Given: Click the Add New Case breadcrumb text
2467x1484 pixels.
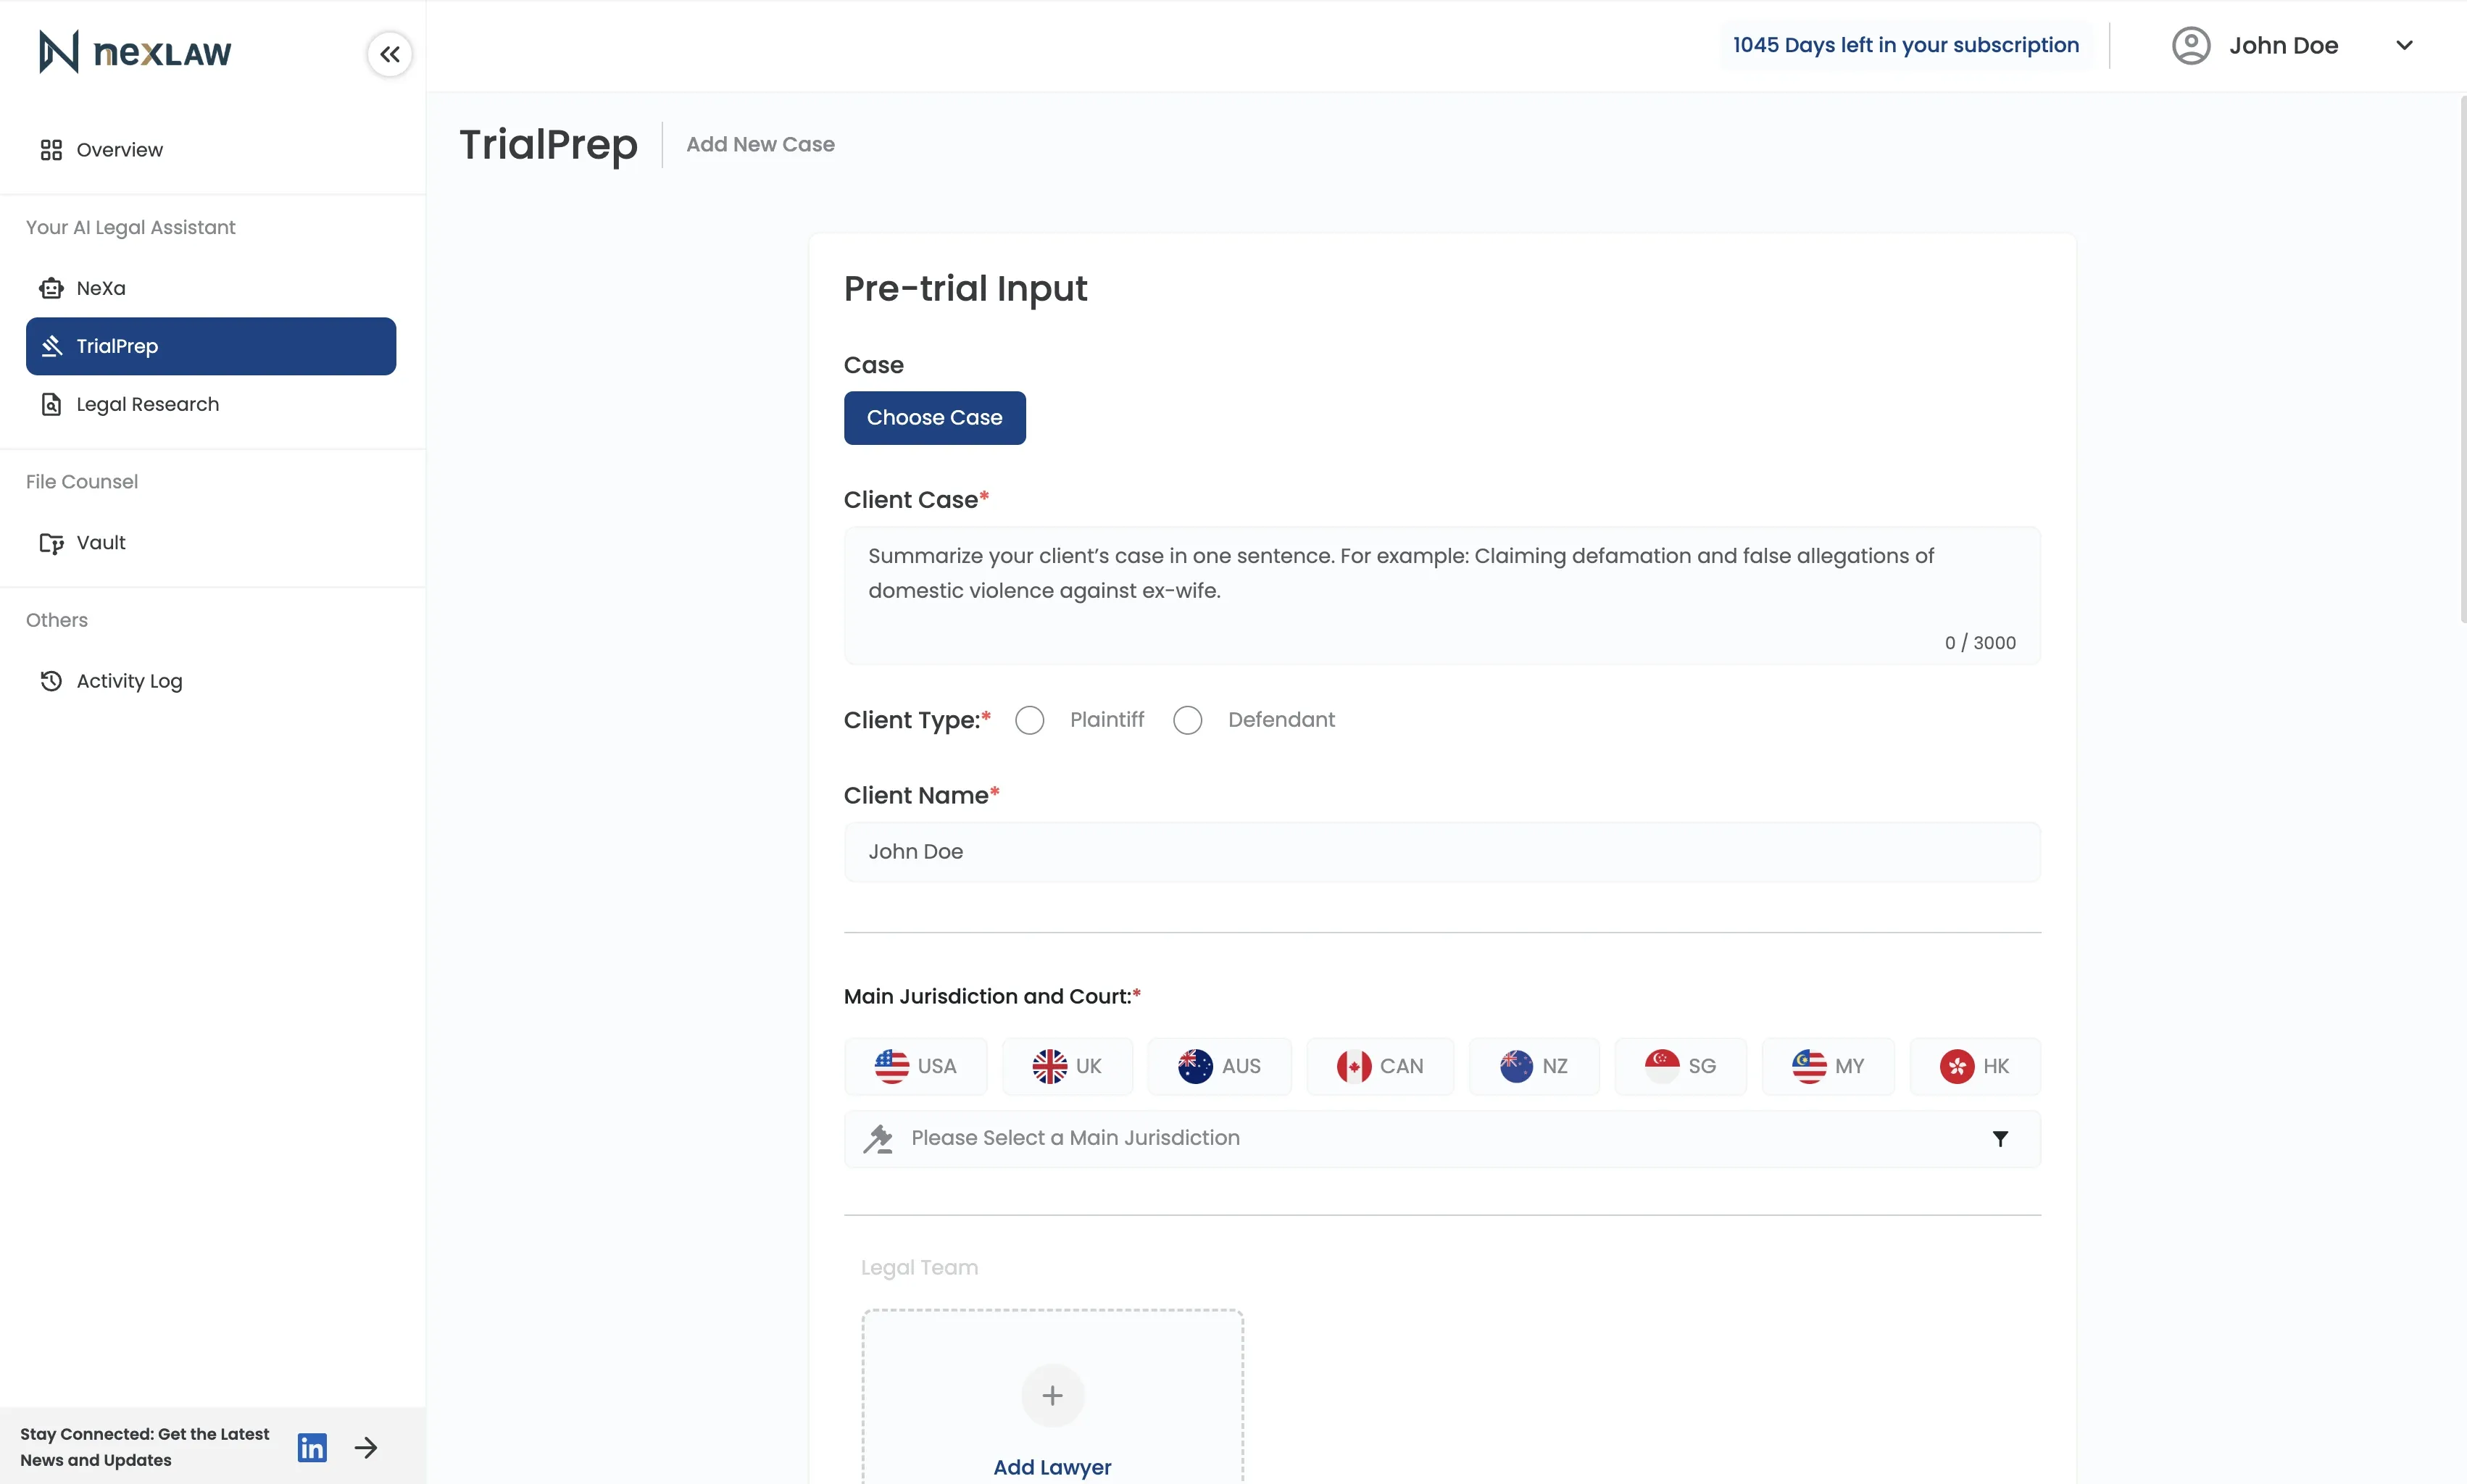Looking at the screenshot, I should coord(760,144).
